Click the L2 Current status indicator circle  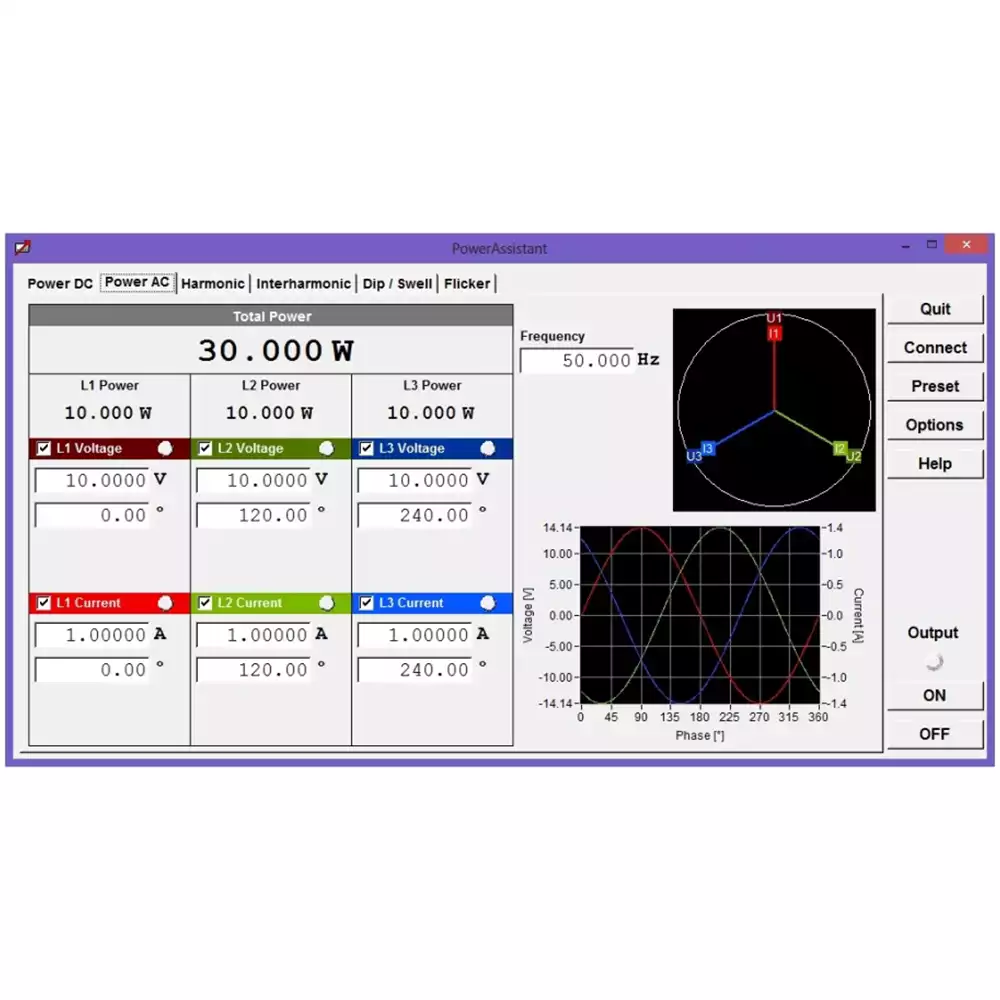point(327,603)
